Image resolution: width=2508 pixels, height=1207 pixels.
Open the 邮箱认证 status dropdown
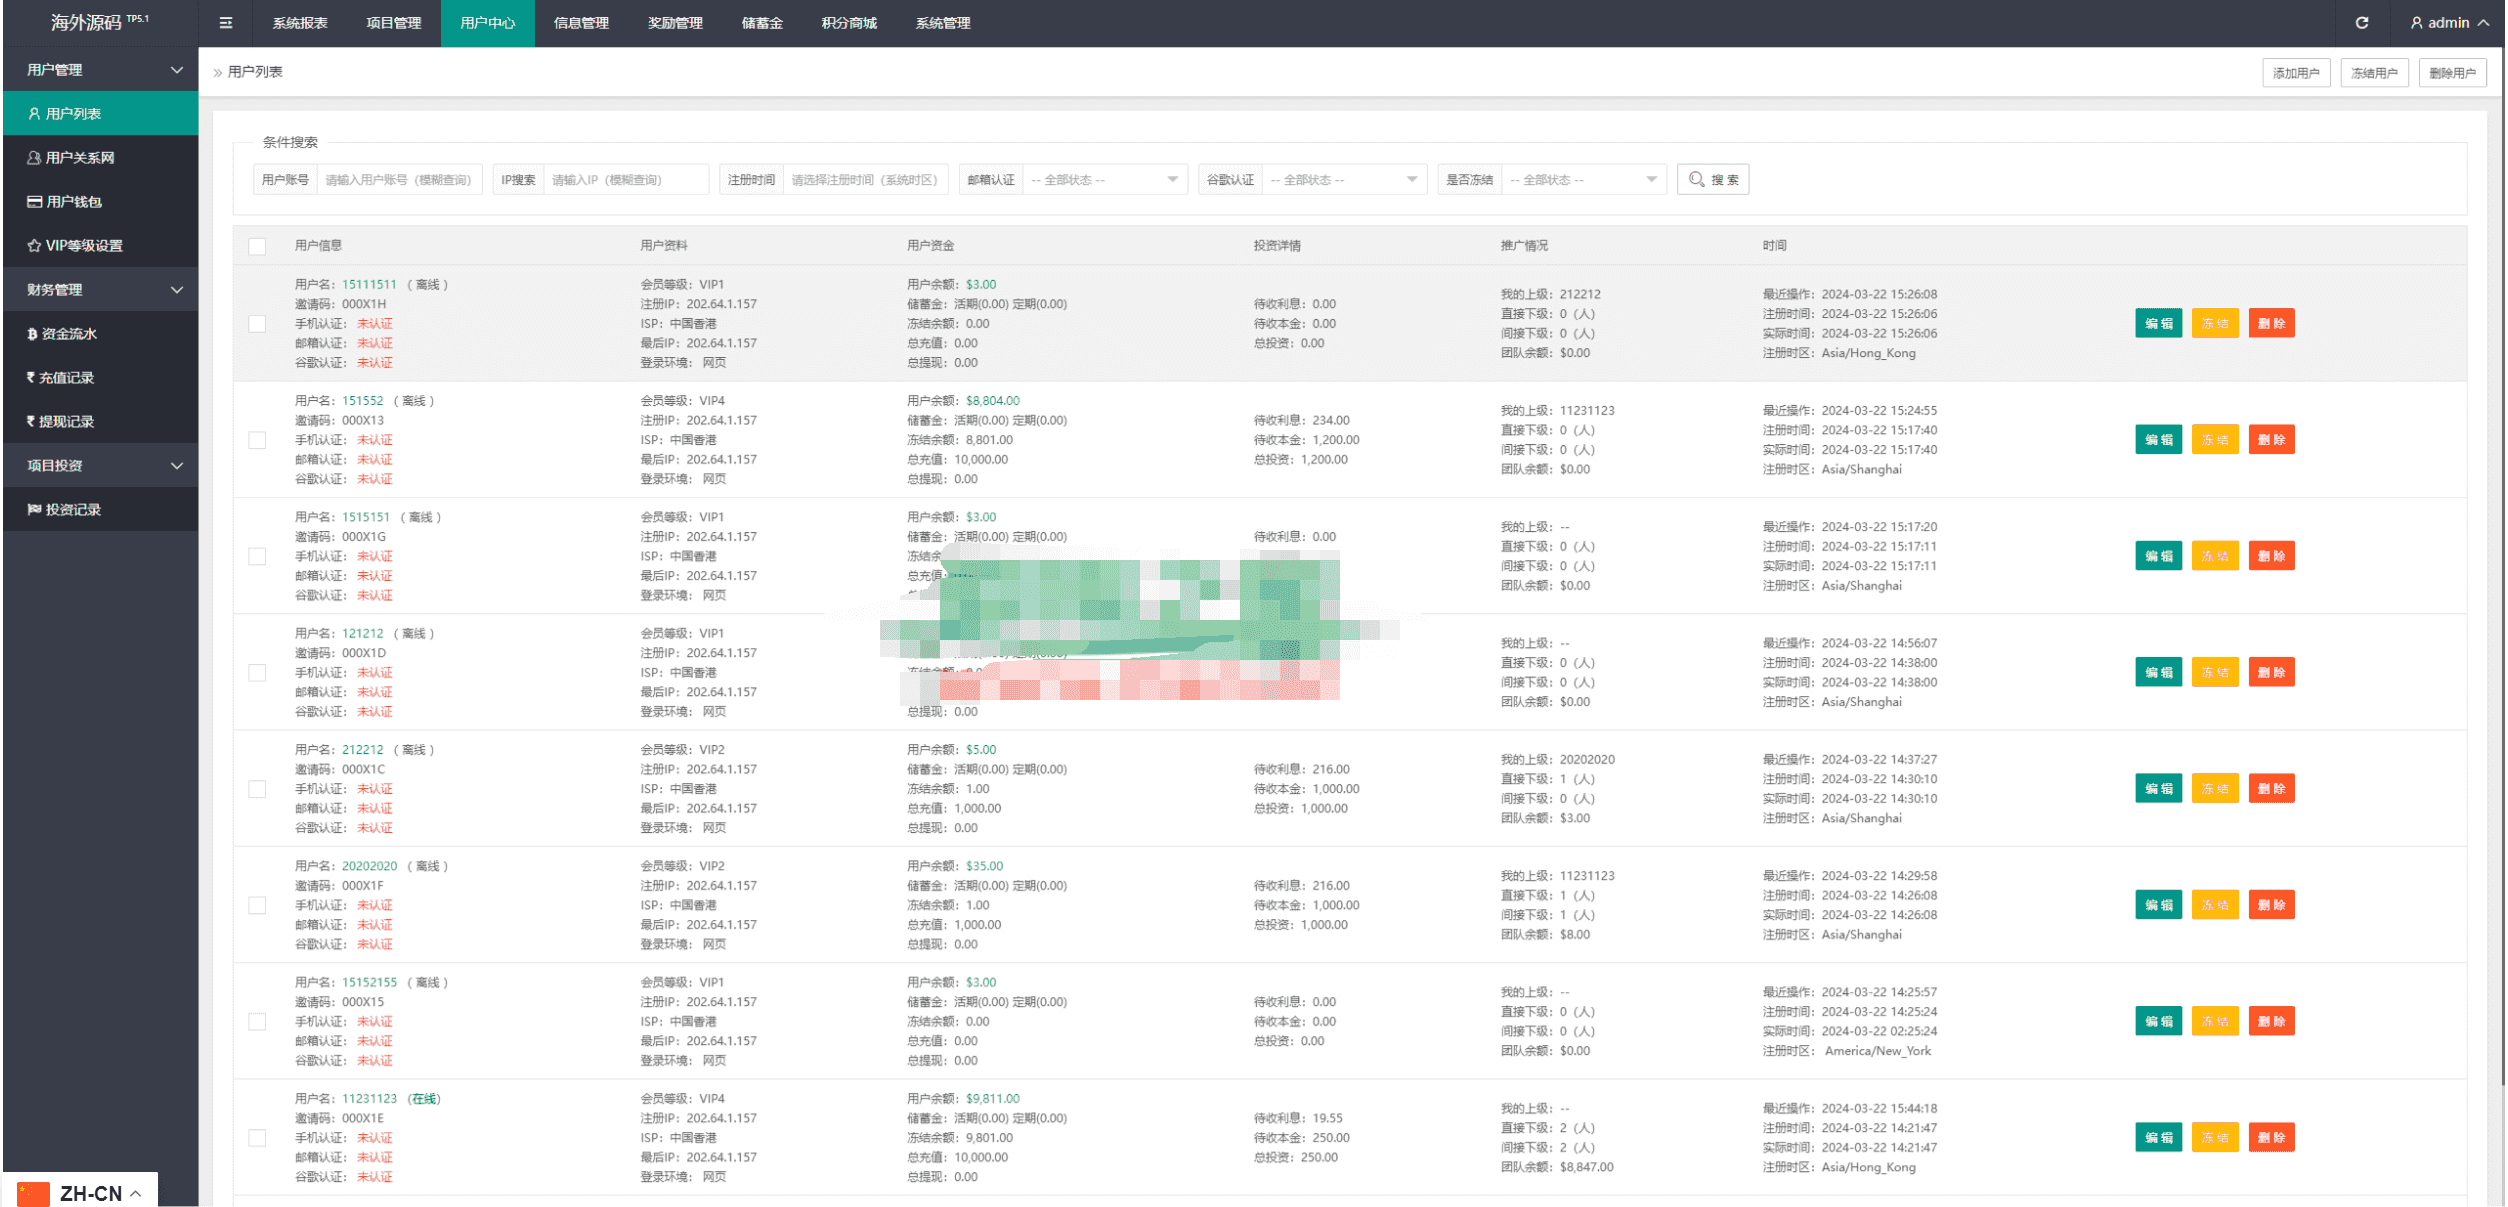point(1103,180)
